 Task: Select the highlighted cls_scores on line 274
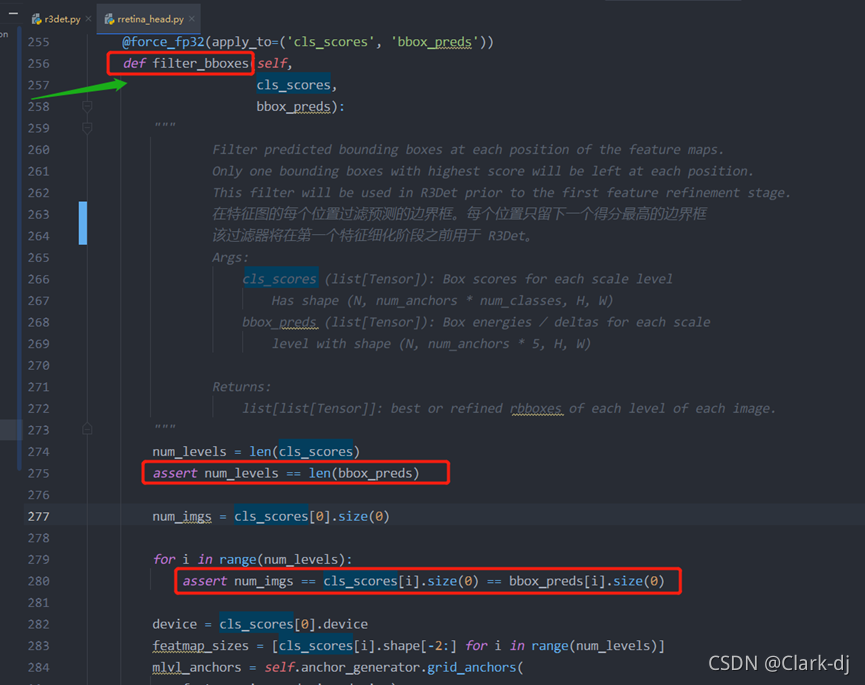[317, 451]
